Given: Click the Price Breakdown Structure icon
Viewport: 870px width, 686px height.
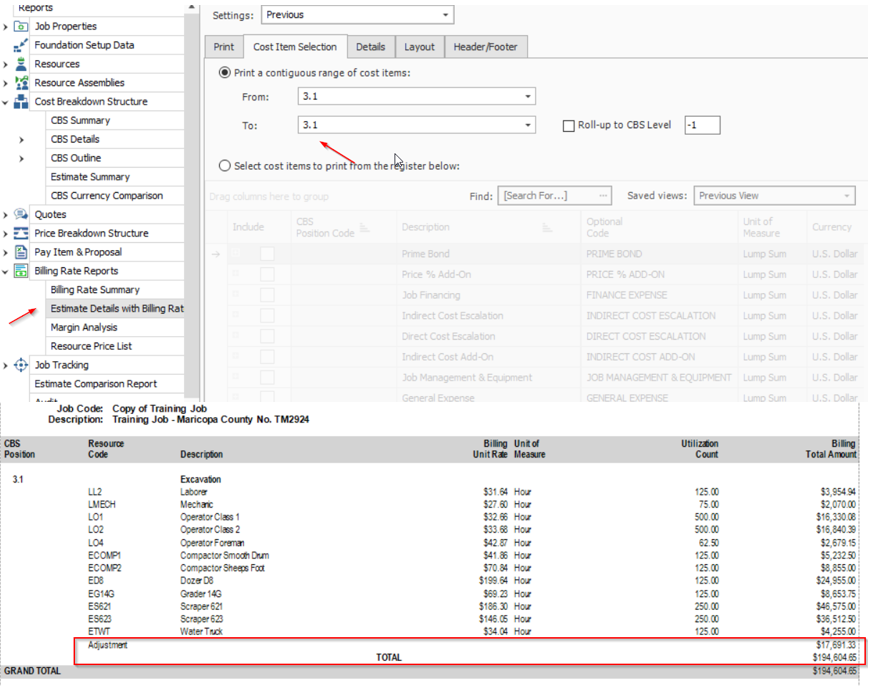Looking at the screenshot, I should click(x=21, y=232).
